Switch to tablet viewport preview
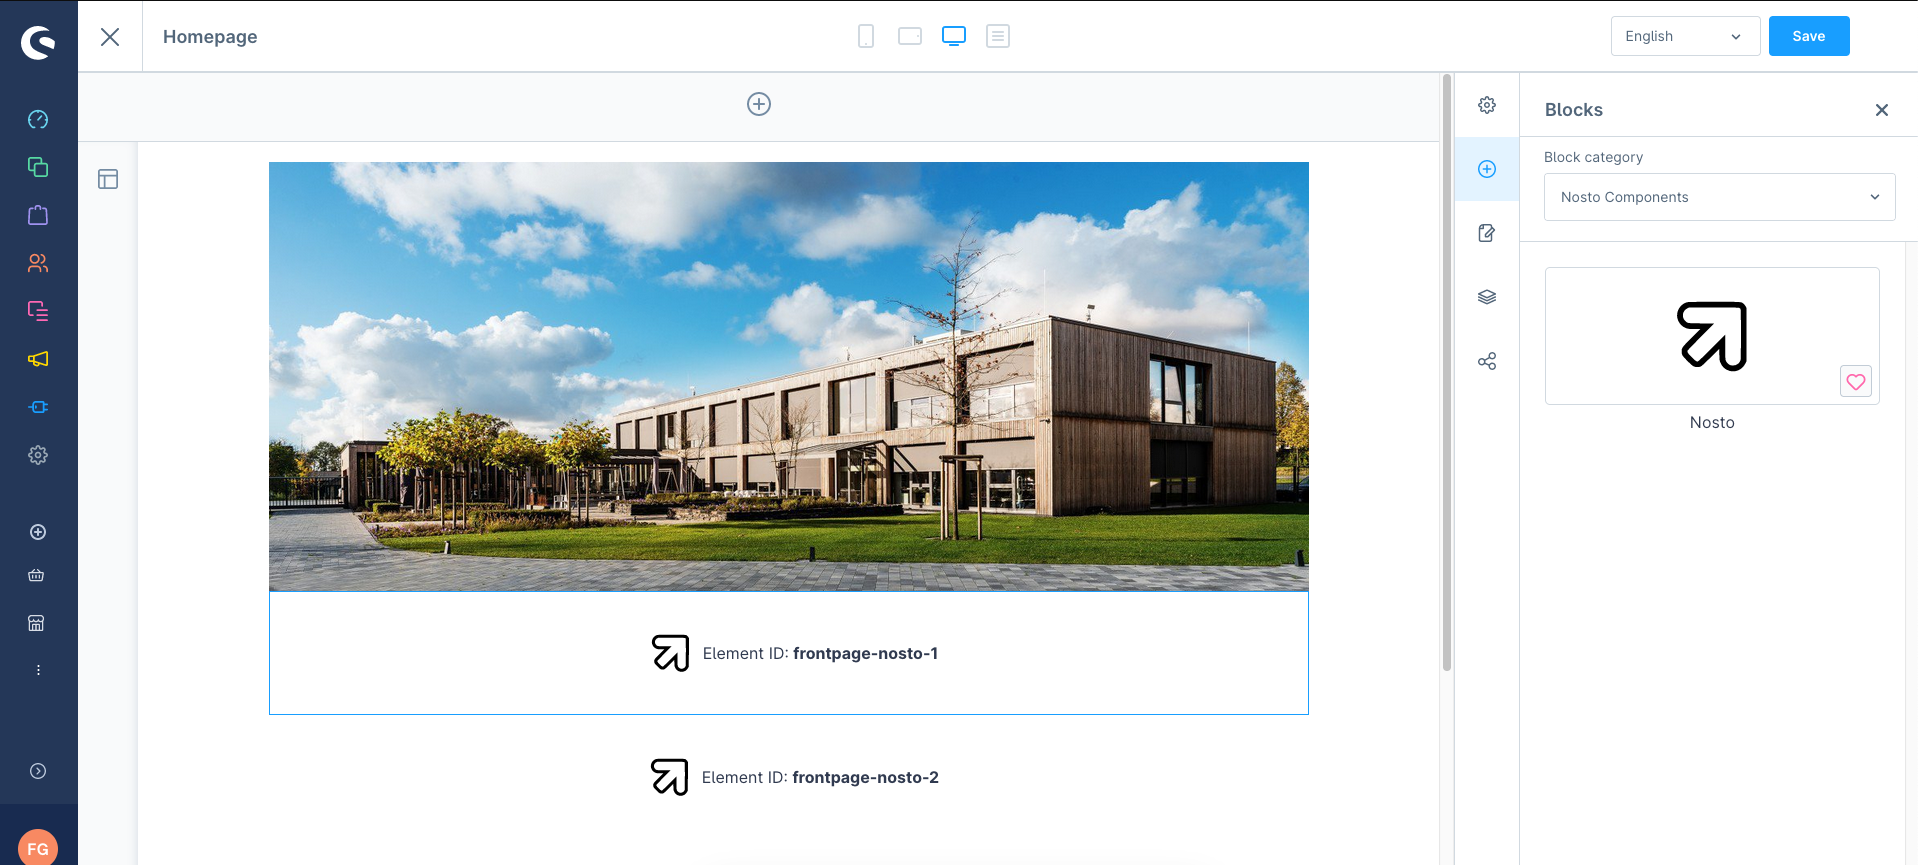This screenshot has width=1918, height=865. 910,37
